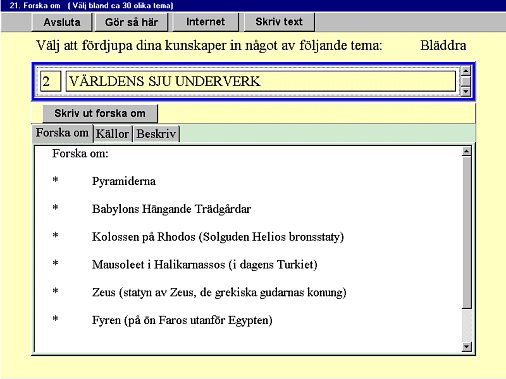Open the Gör så här instructions

tap(131, 22)
